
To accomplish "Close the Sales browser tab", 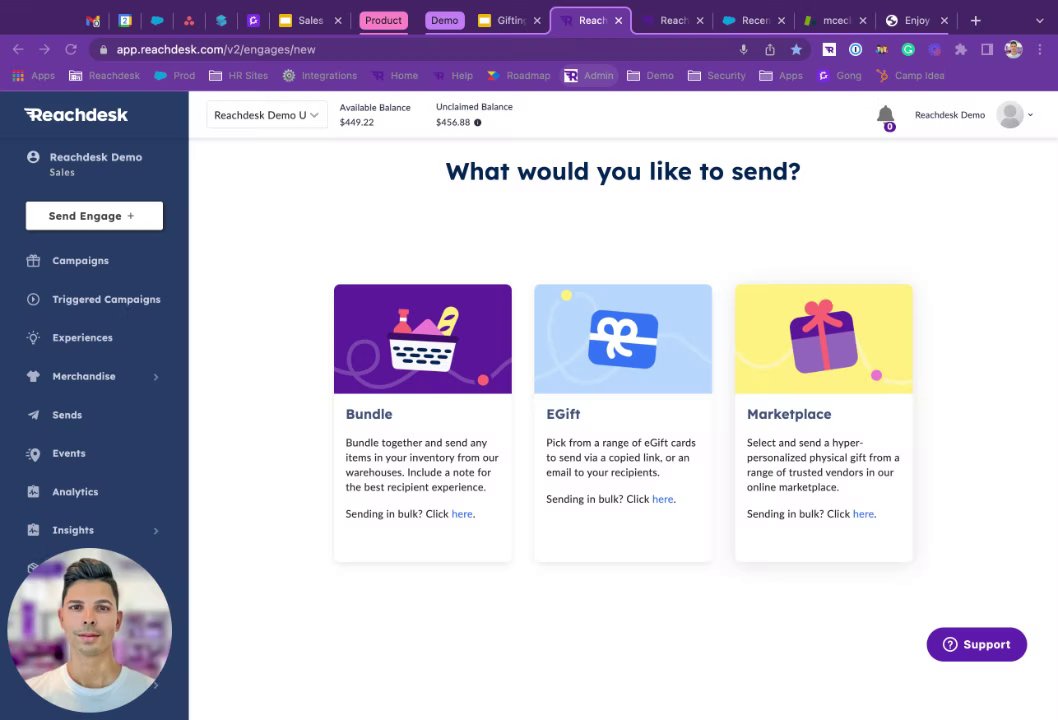I will [x=338, y=21].
